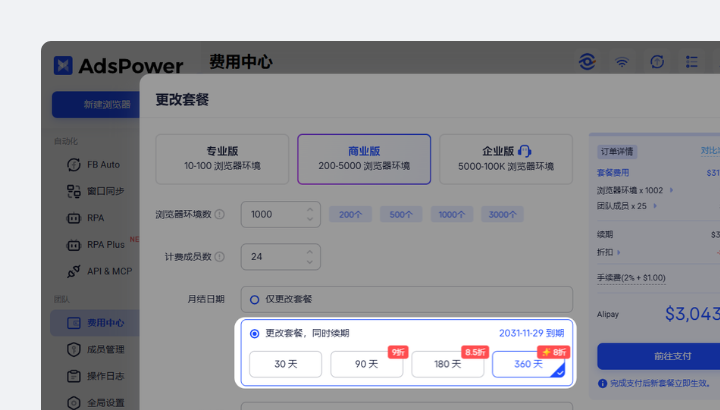The height and width of the screenshot is (410, 720).
Task: Select the 商业版 plan tab
Action: (x=364, y=159)
